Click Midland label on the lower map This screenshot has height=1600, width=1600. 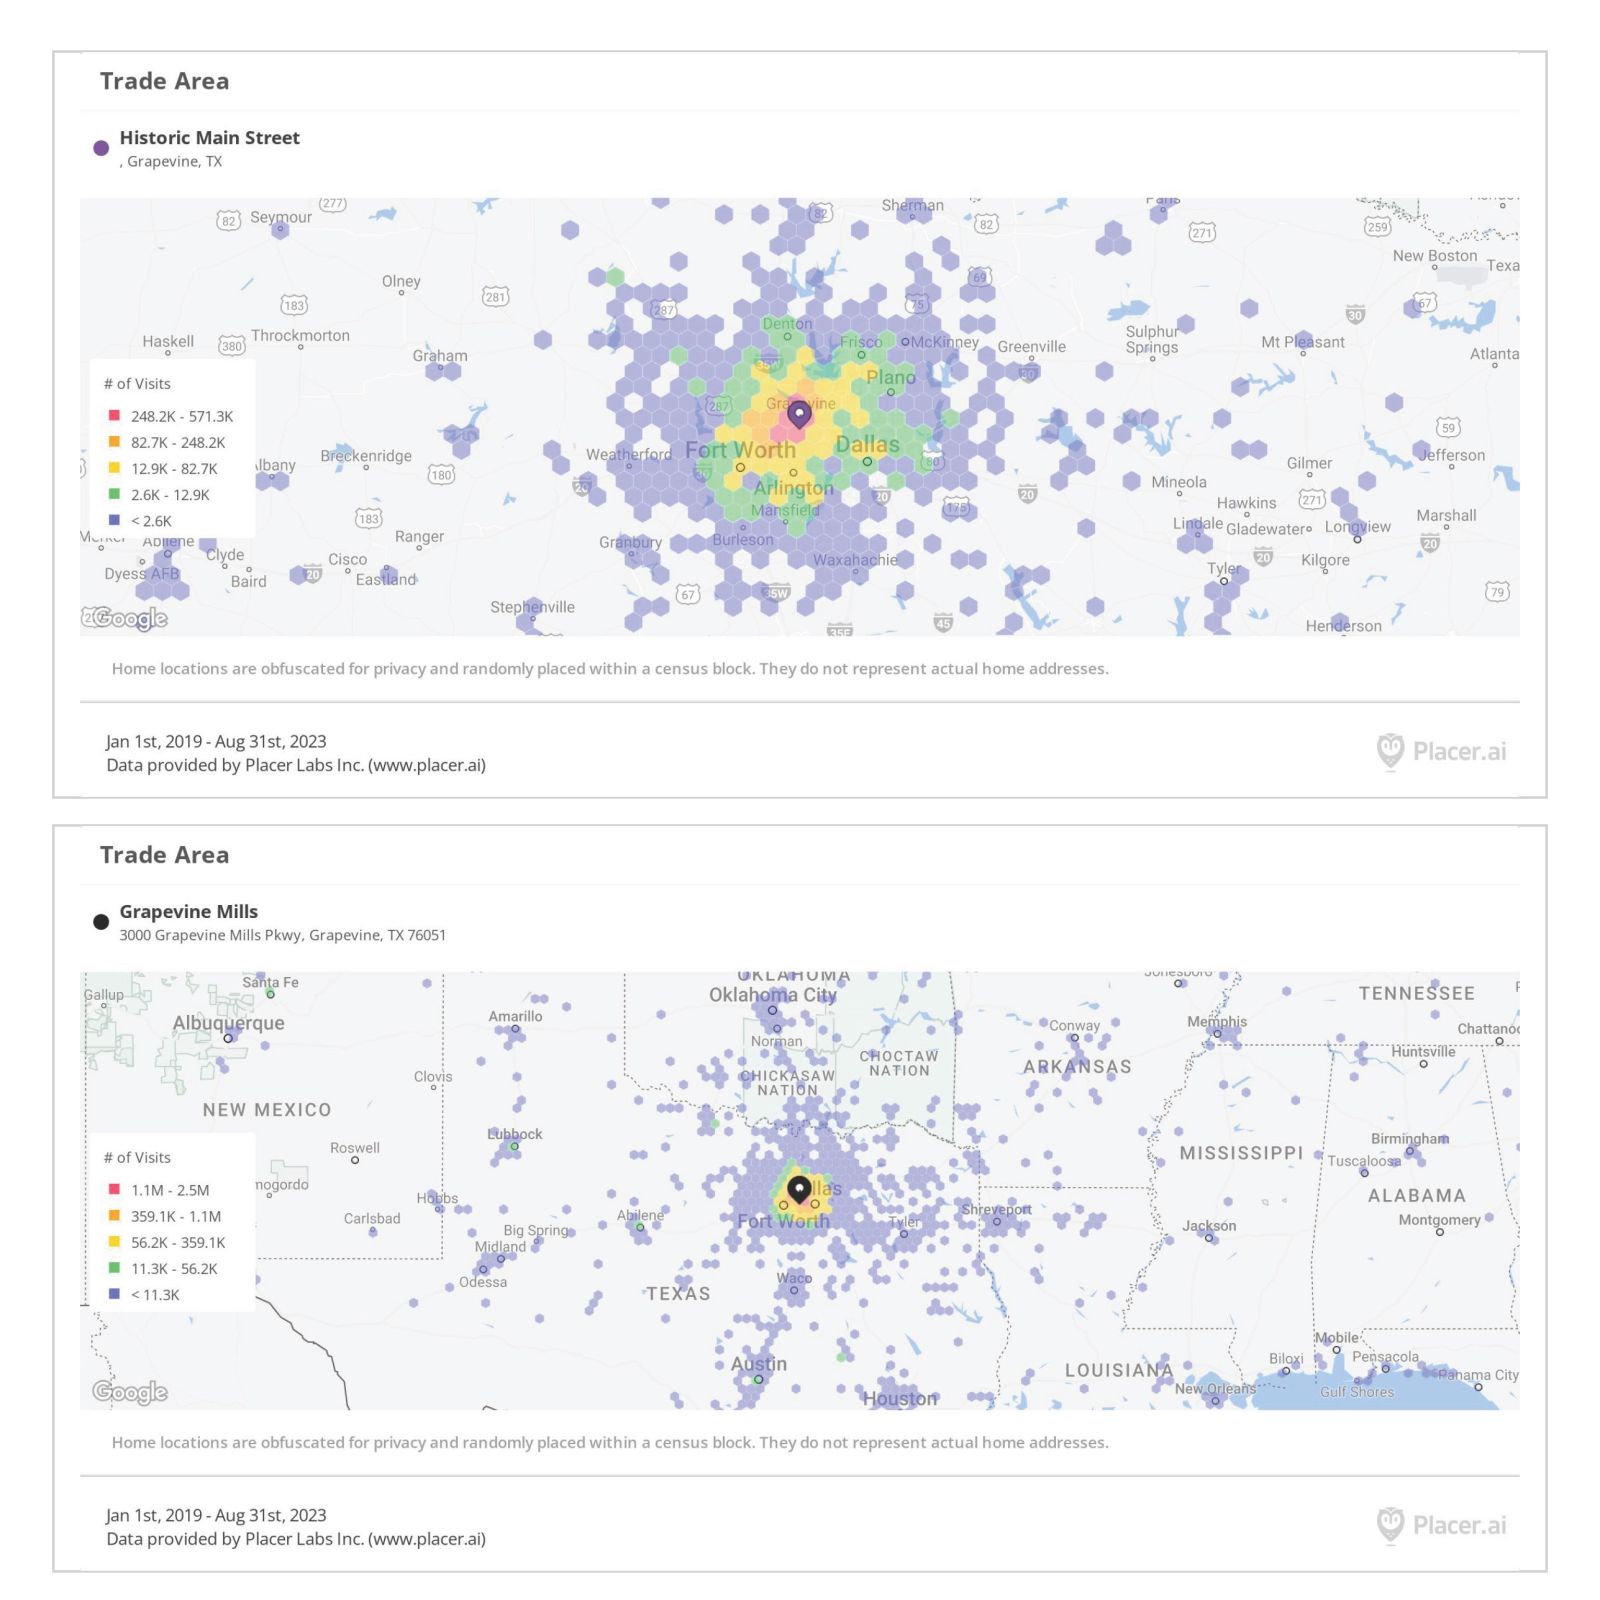500,1247
